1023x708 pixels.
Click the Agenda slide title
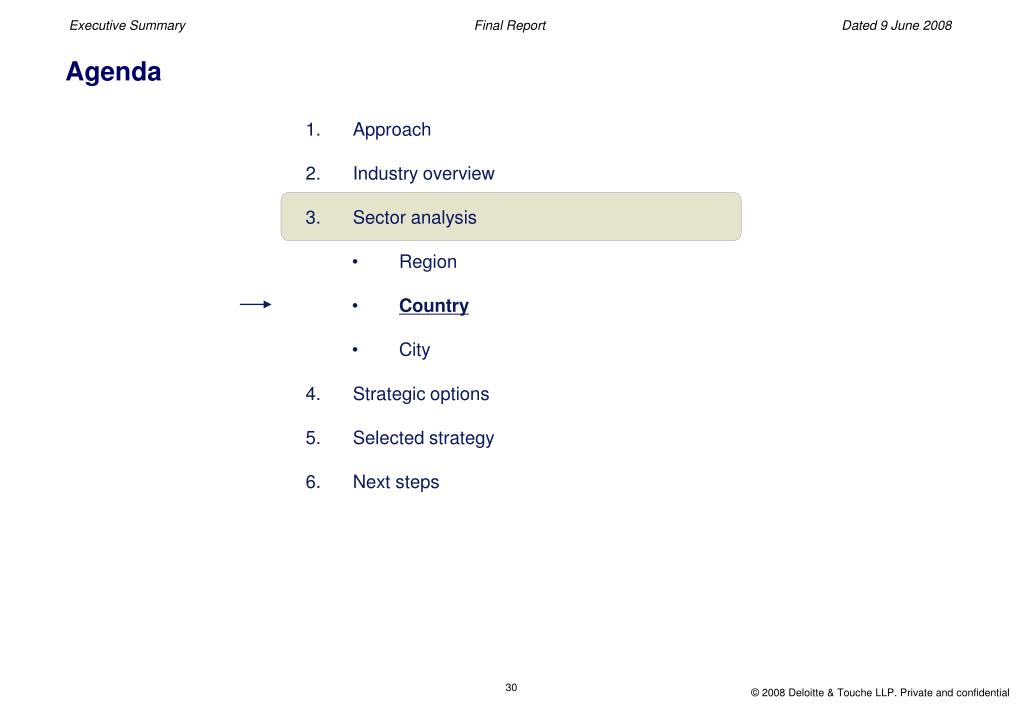tap(114, 72)
